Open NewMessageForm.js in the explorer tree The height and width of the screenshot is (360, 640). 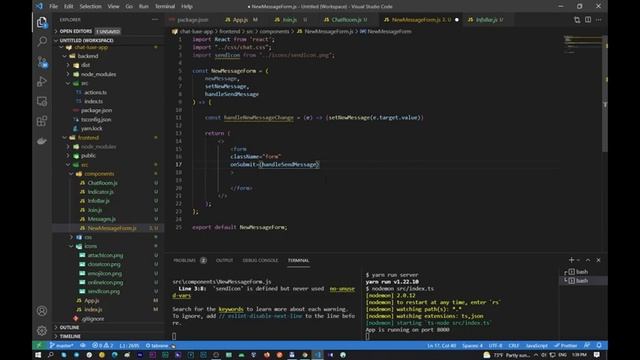112,228
